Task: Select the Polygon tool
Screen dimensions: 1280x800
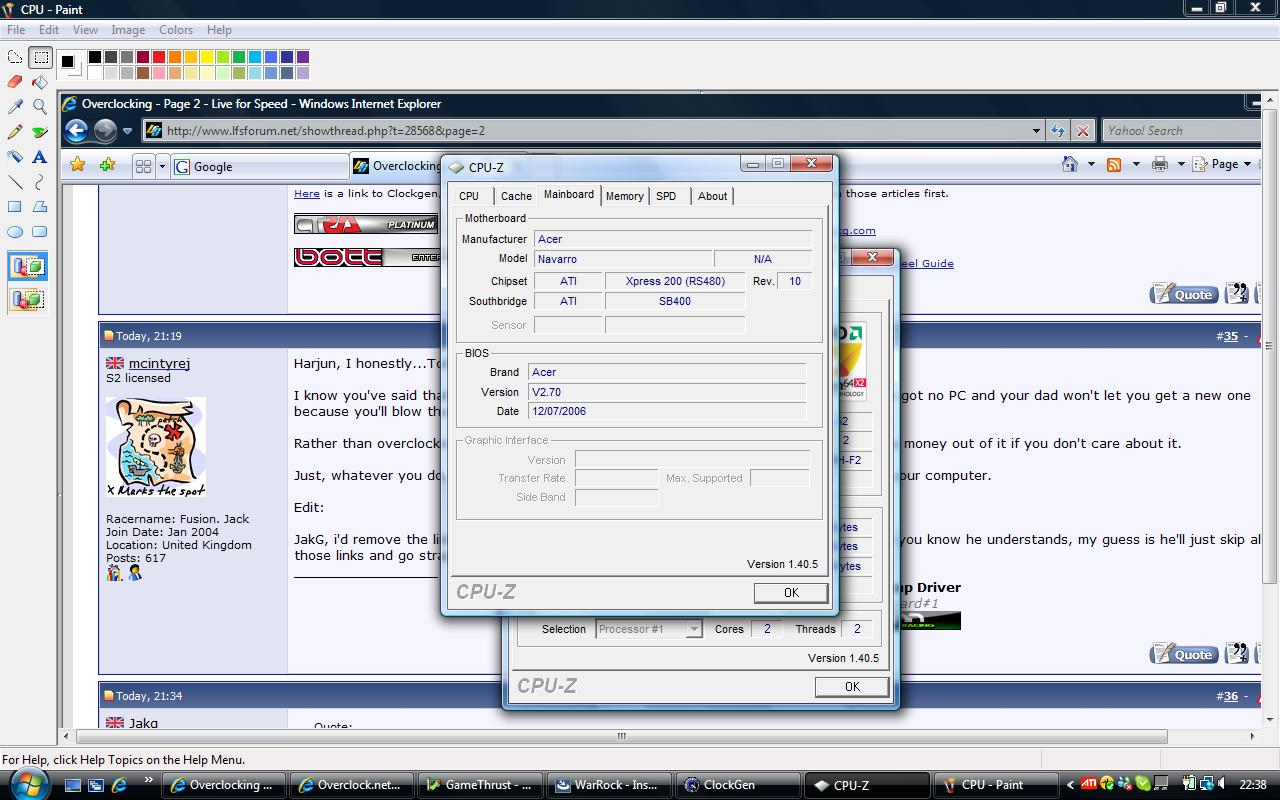Action: [40, 207]
